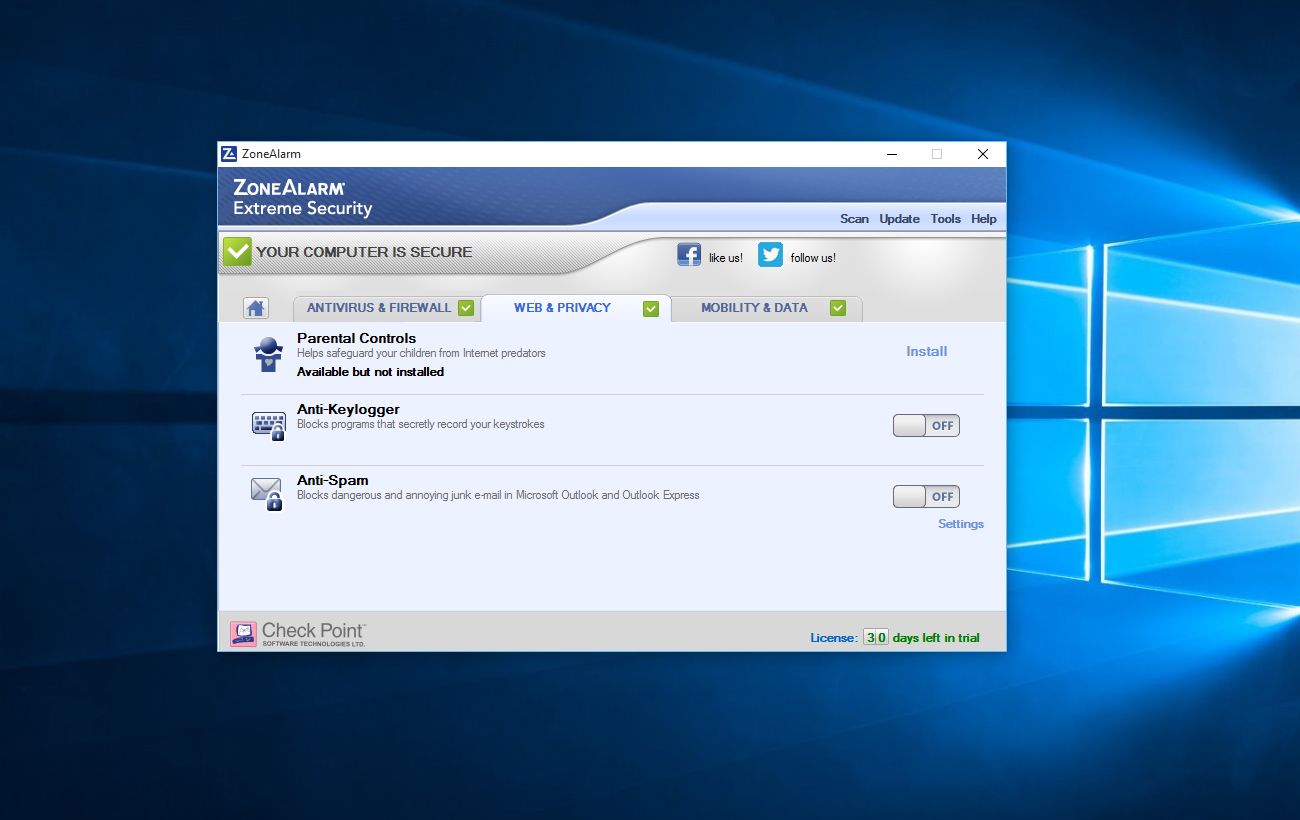This screenshot has height=820, width=1300.
Task: Click the Web & Privacy green check icon
Action: coord(651,308)
